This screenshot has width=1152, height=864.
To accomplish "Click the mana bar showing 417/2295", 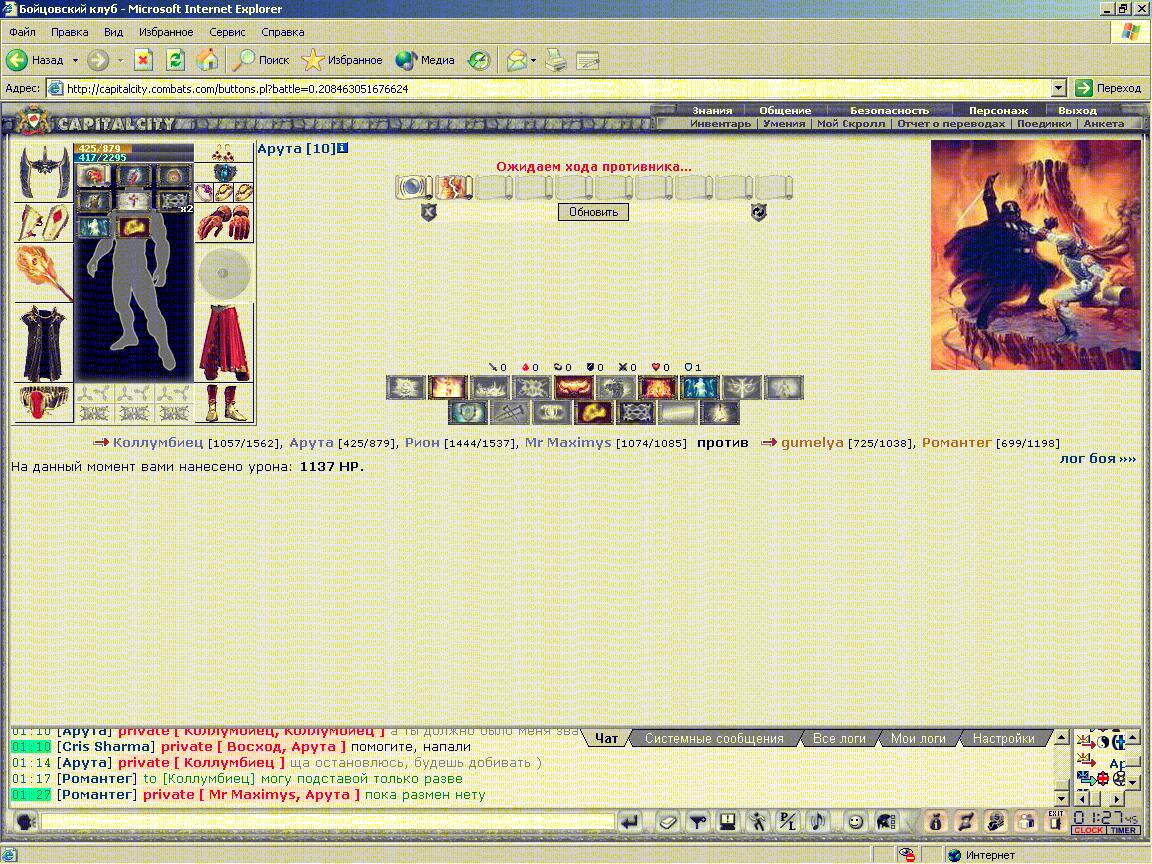I will [133, 157].
